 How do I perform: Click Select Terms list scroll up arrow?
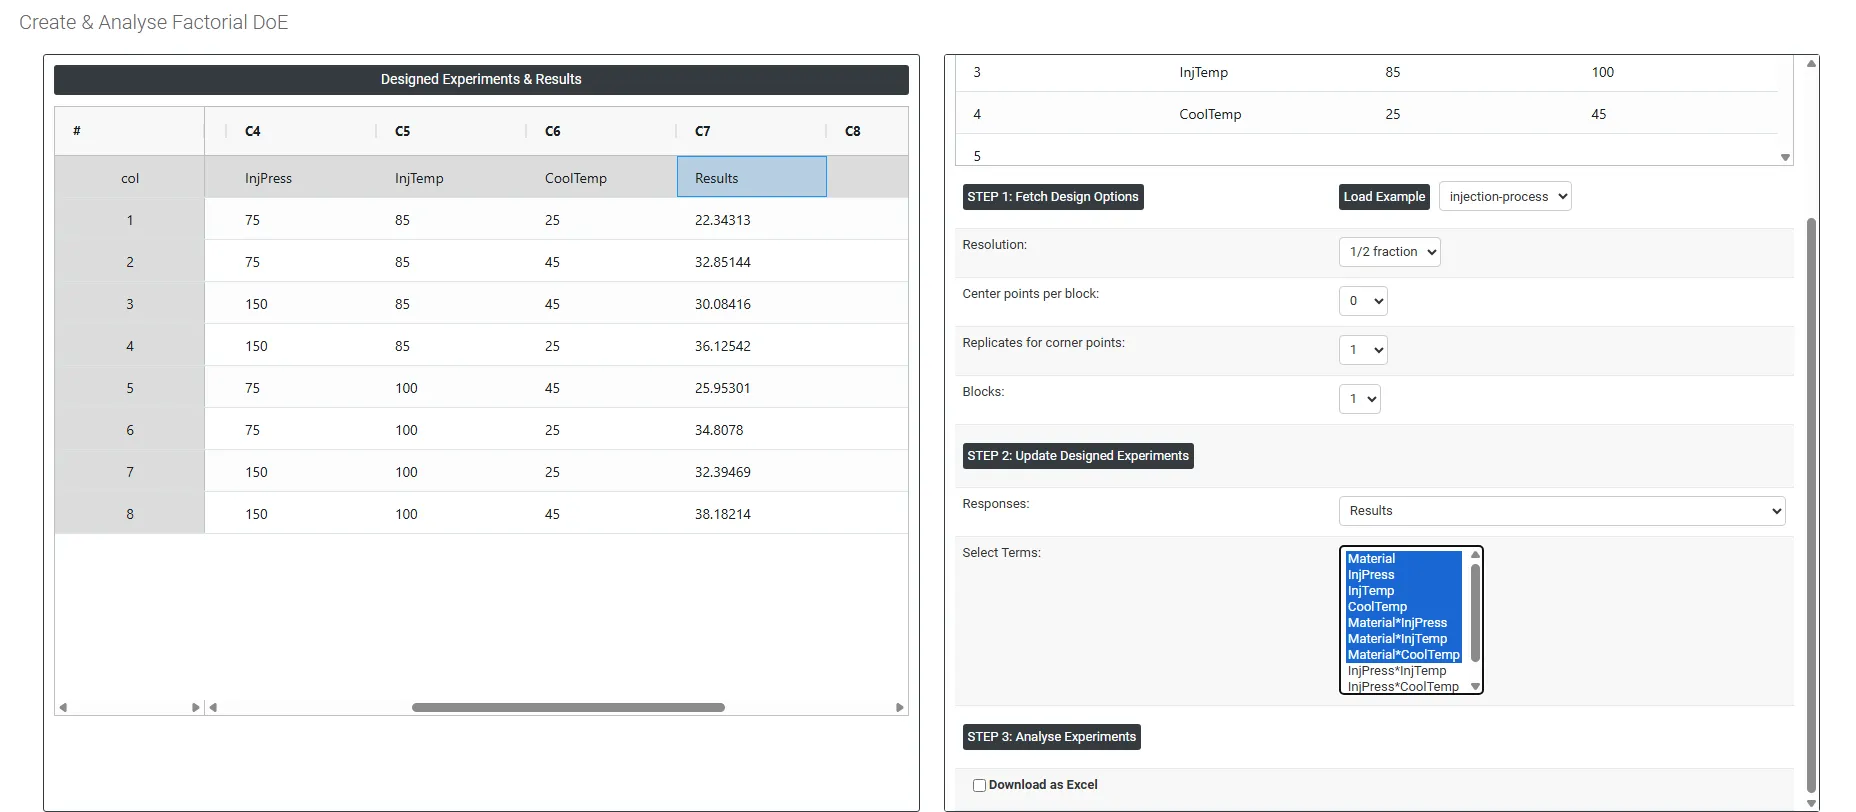point(1475,555)
